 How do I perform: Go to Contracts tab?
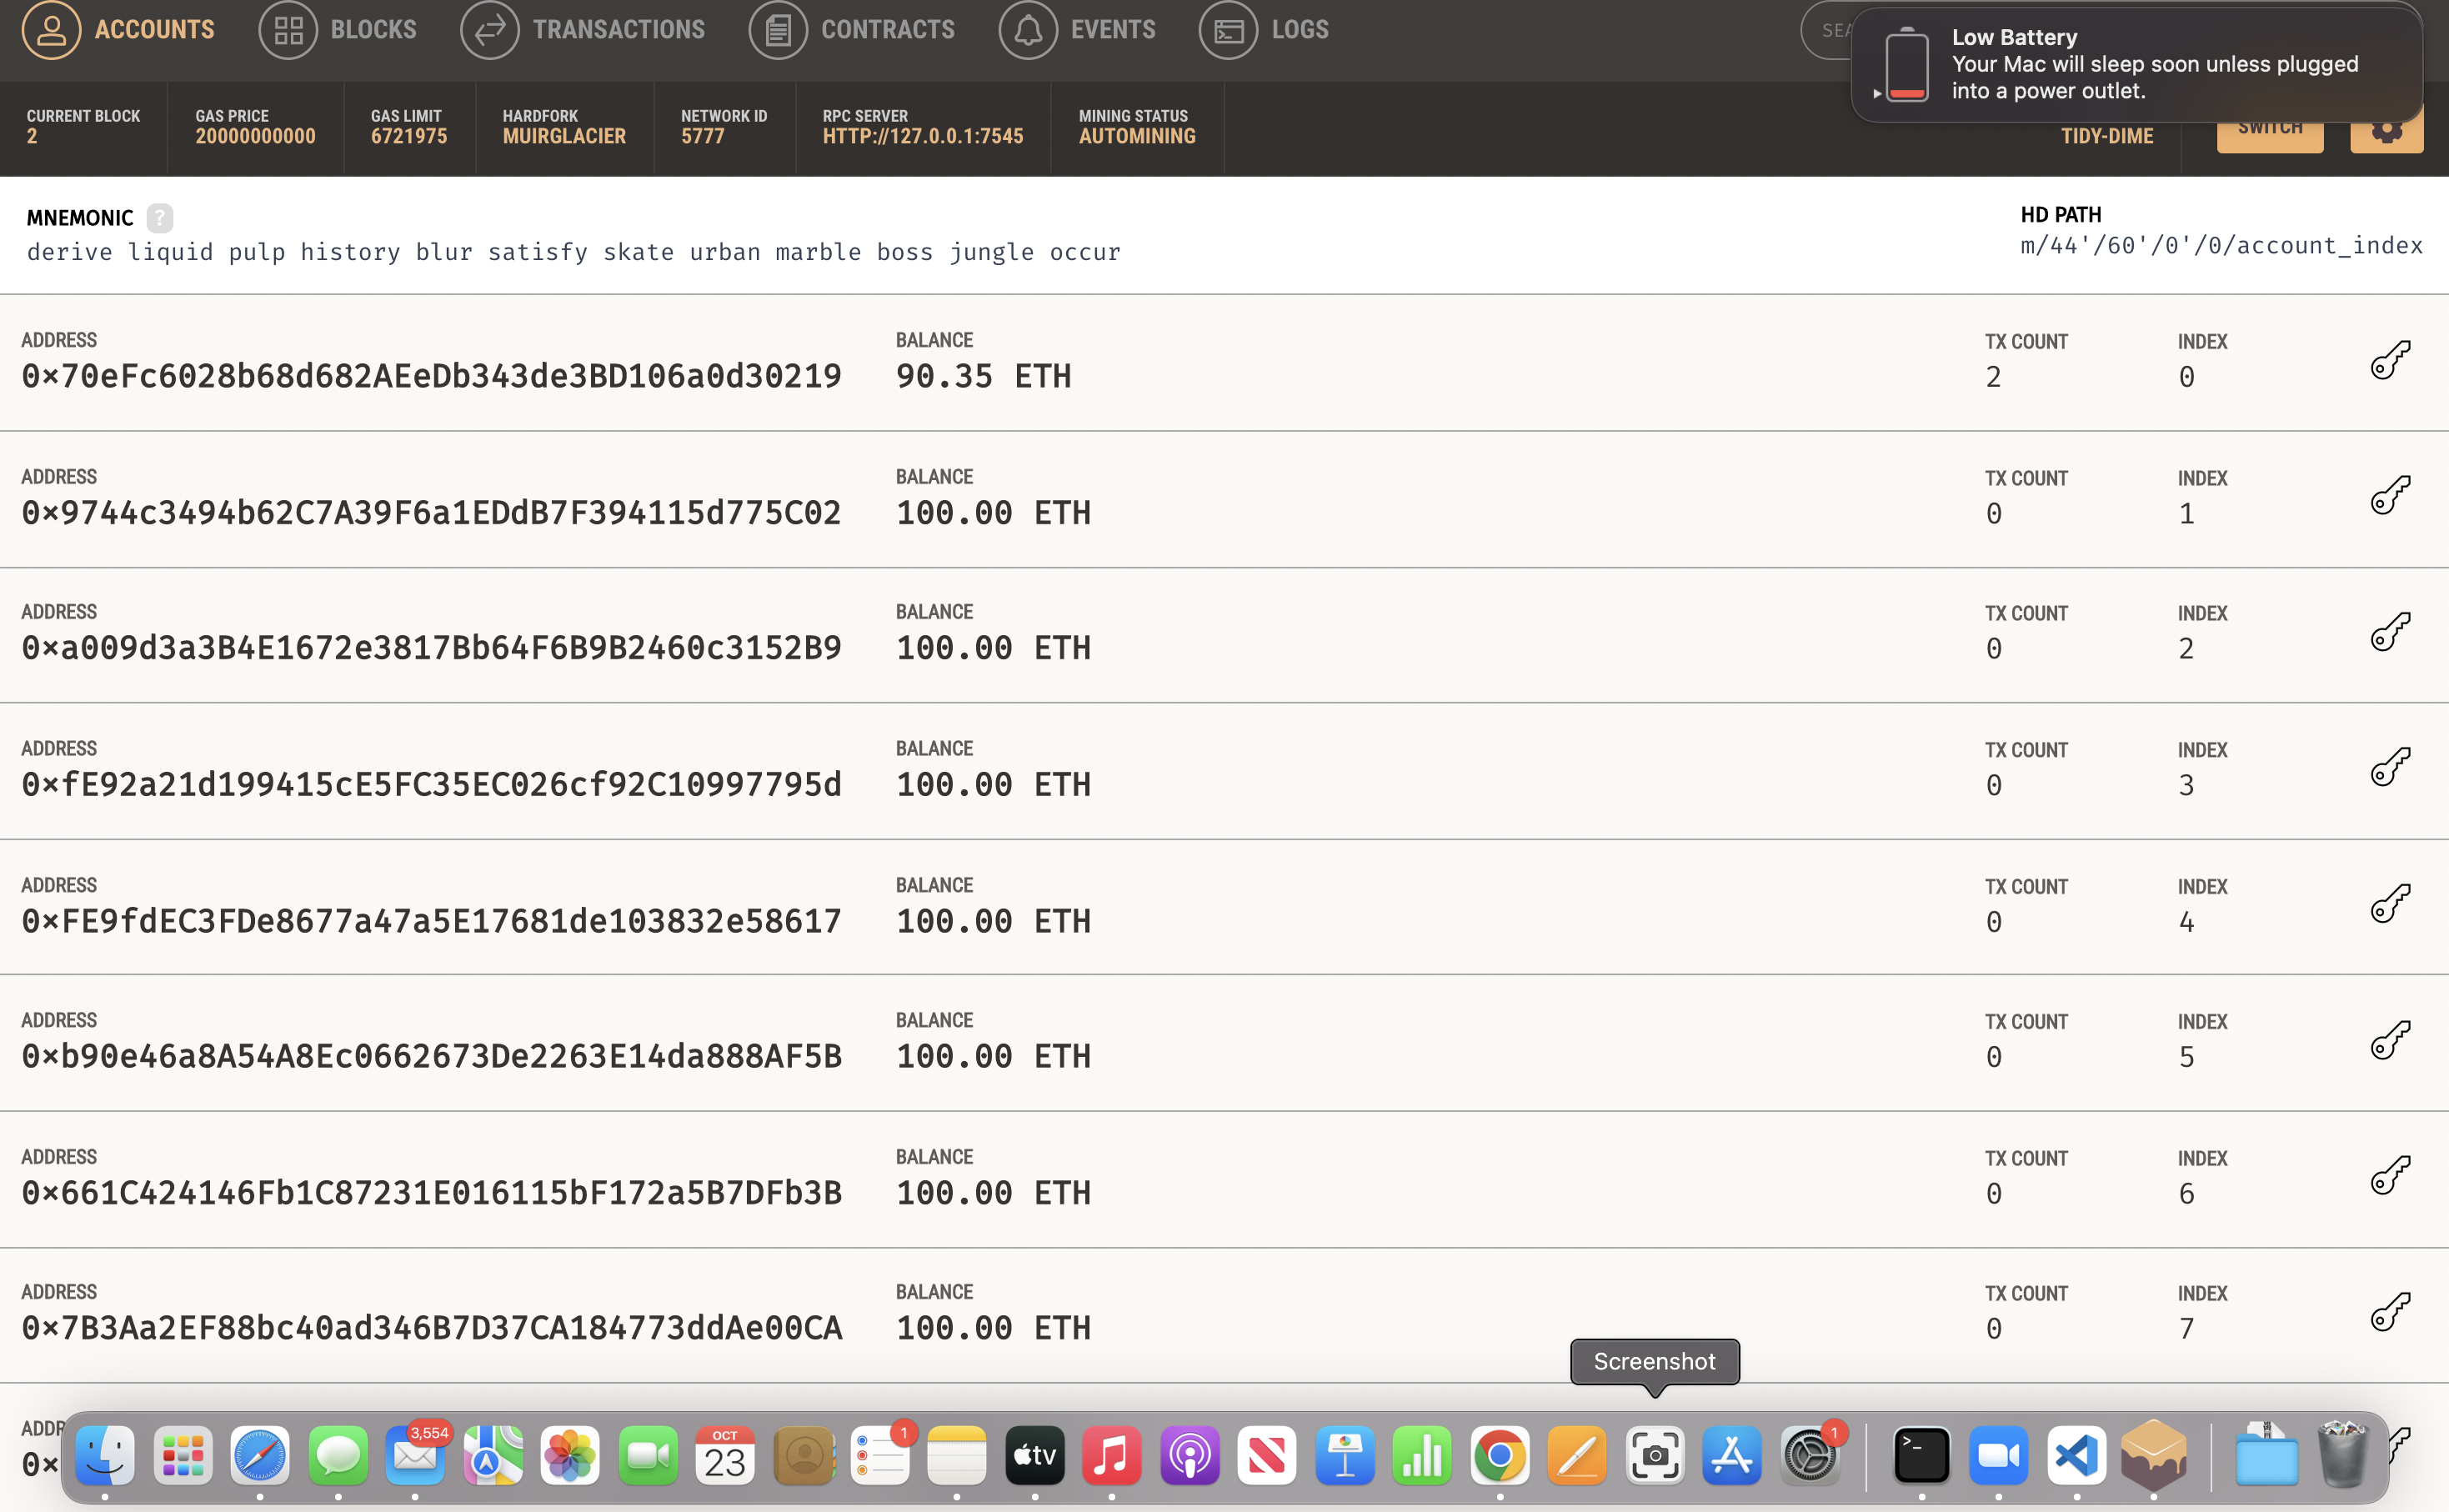852,30
